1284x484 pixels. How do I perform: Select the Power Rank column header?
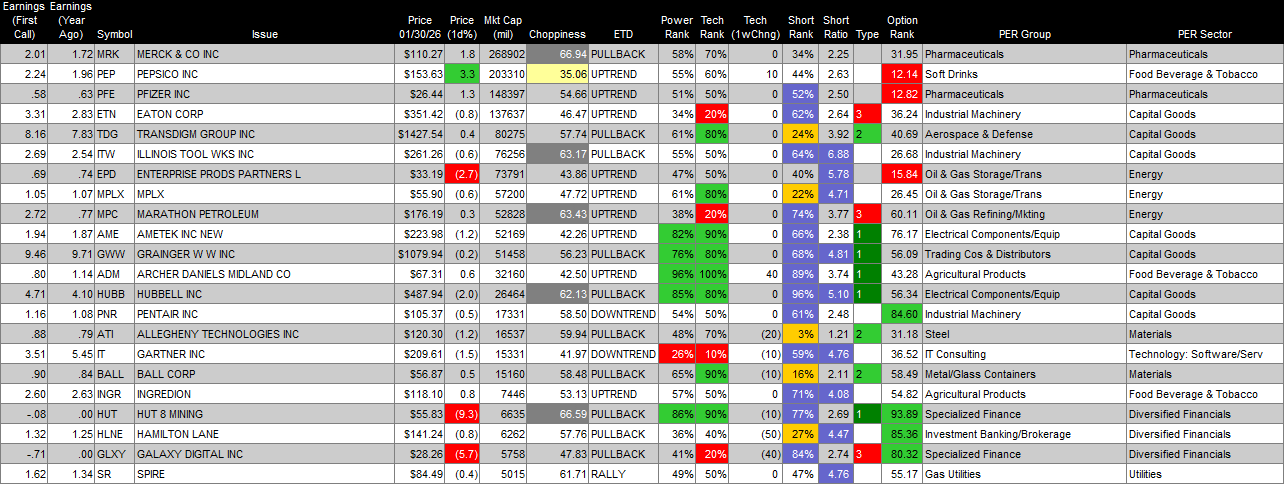coord(677,27)
